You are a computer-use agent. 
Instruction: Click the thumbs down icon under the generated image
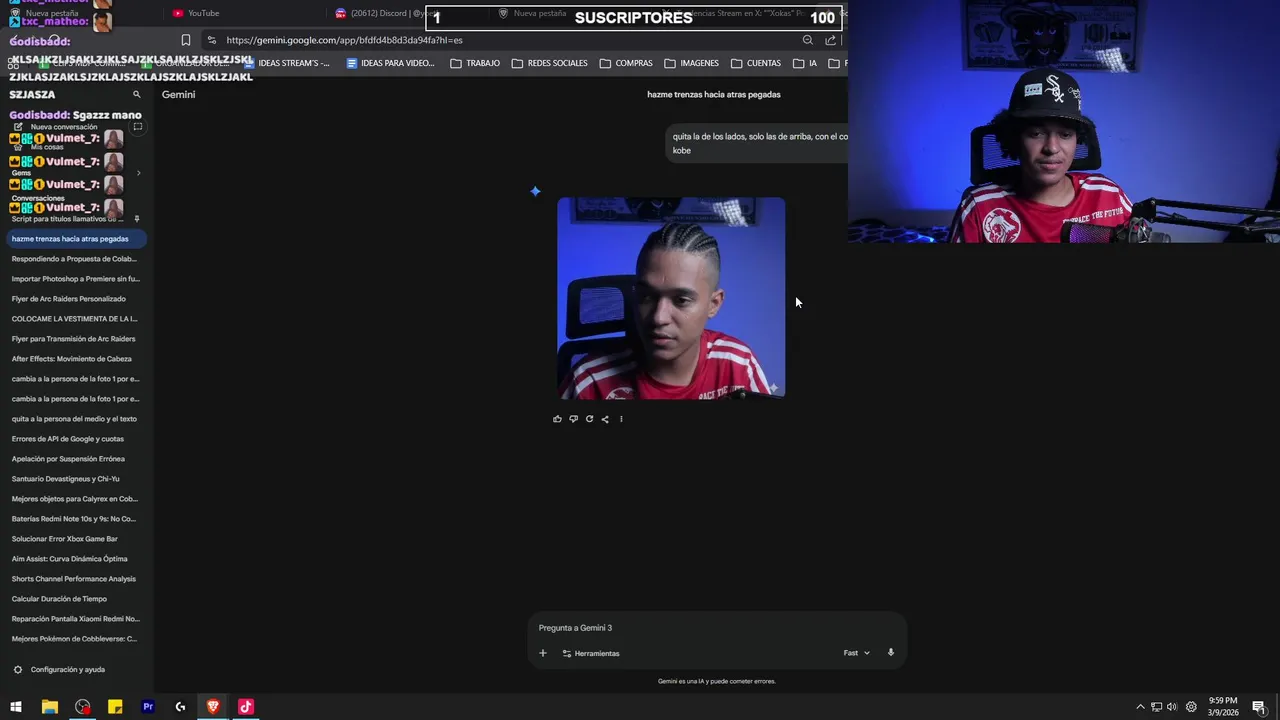click(x=573, y=419)
